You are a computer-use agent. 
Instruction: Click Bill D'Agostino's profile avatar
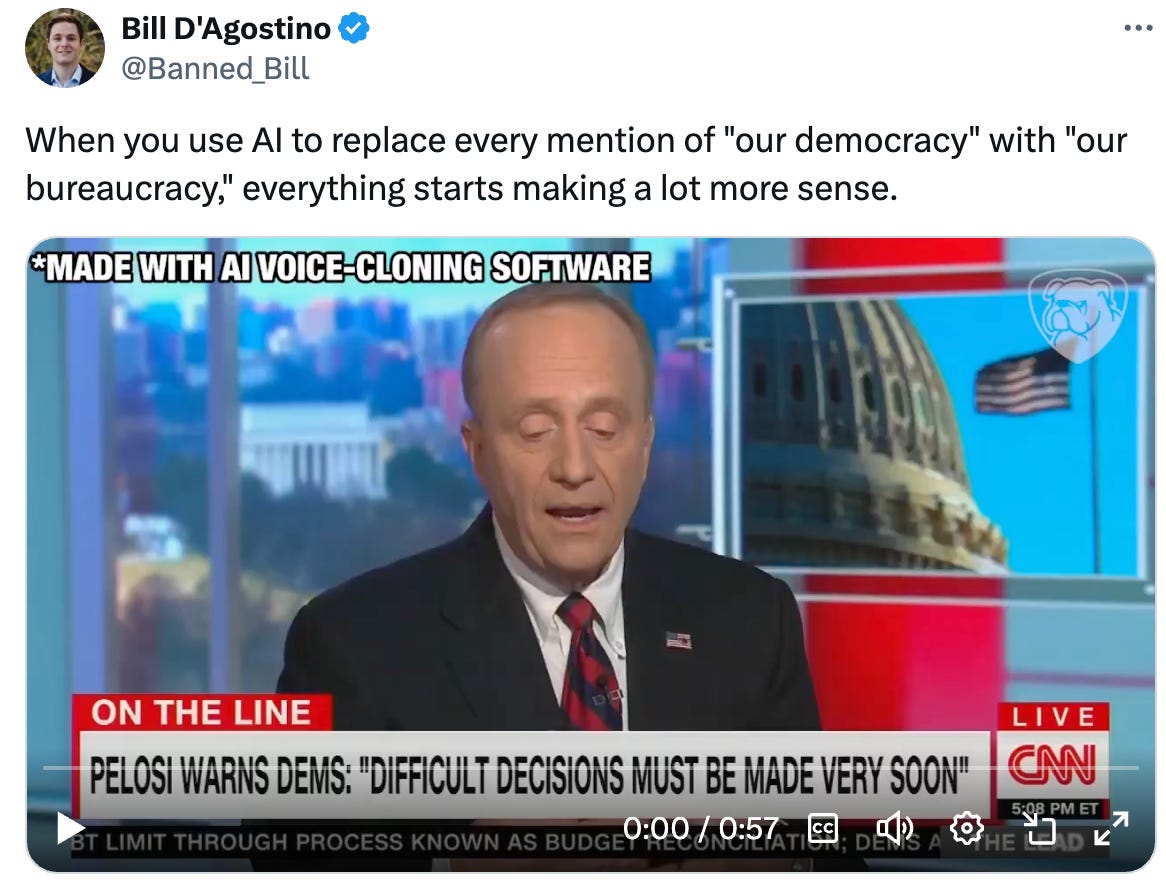tap(65, 48)
